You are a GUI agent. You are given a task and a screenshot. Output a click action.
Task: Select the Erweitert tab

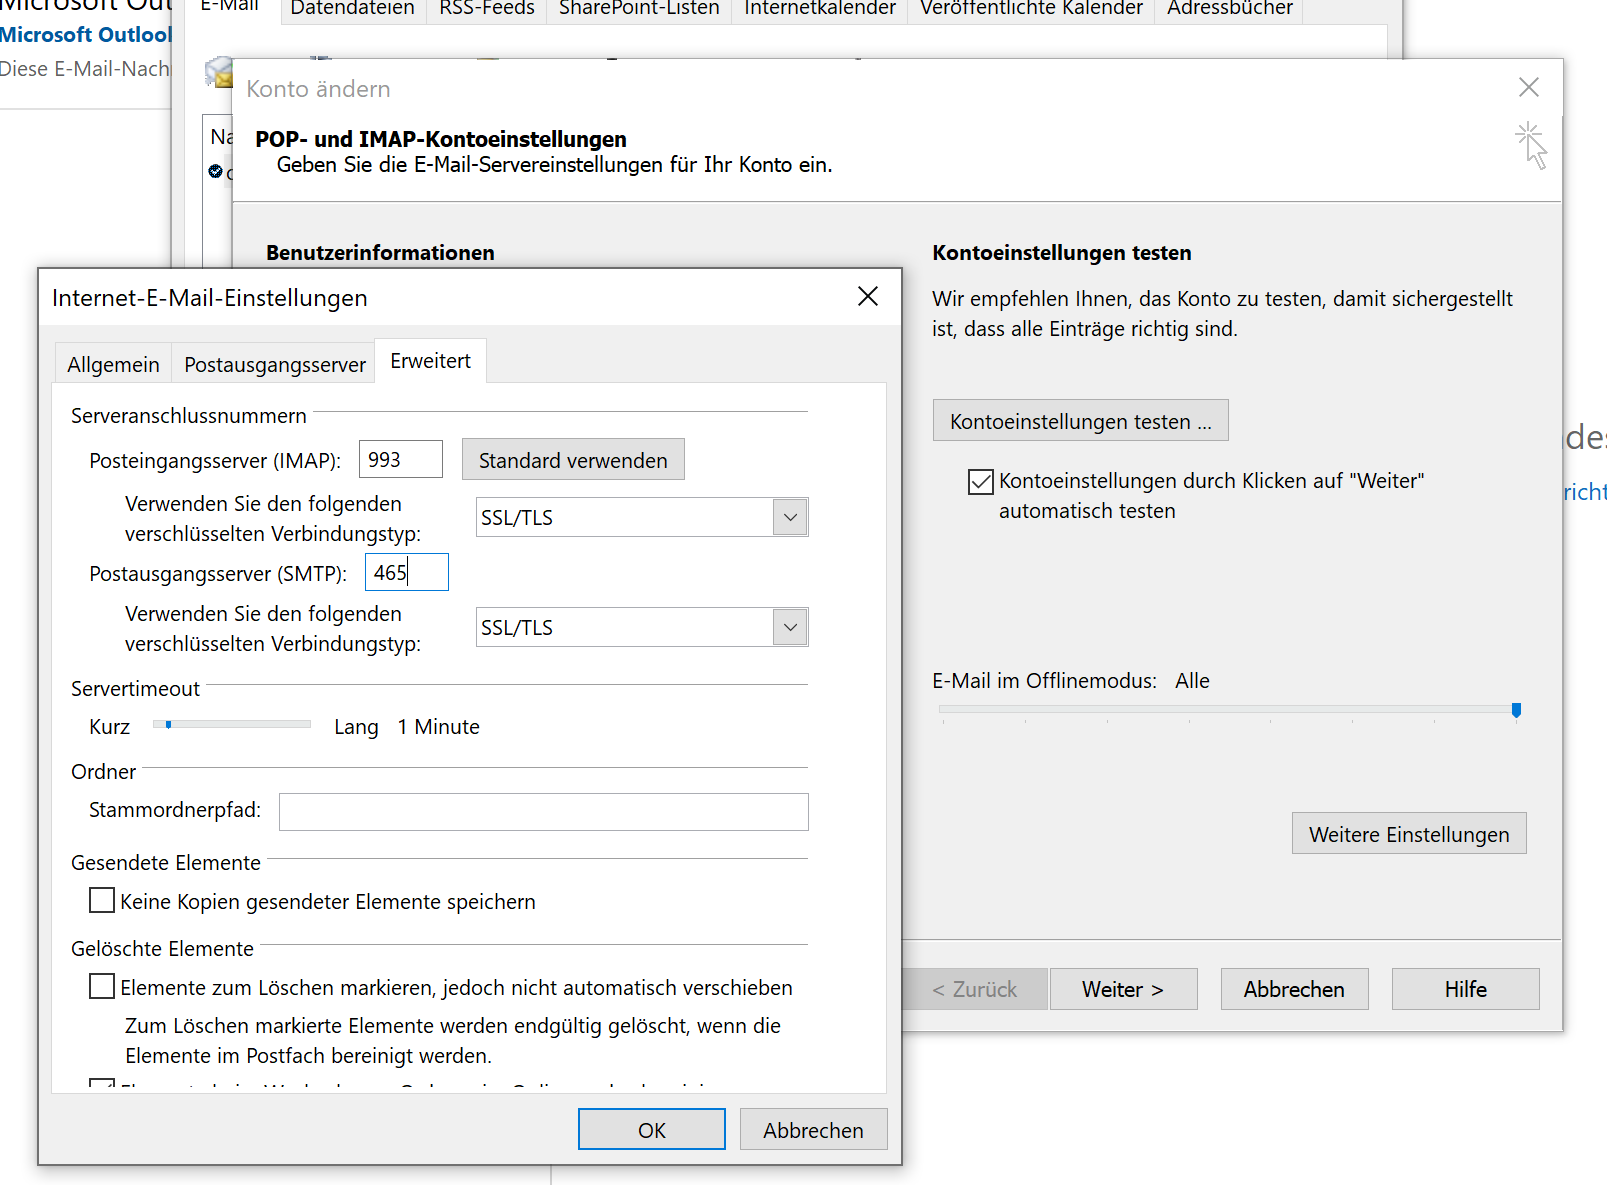430,362
